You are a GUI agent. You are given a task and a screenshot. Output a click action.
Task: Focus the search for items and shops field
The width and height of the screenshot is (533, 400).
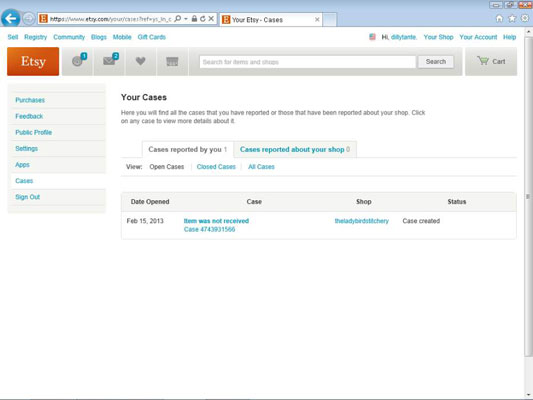click(x=308, y=62)
